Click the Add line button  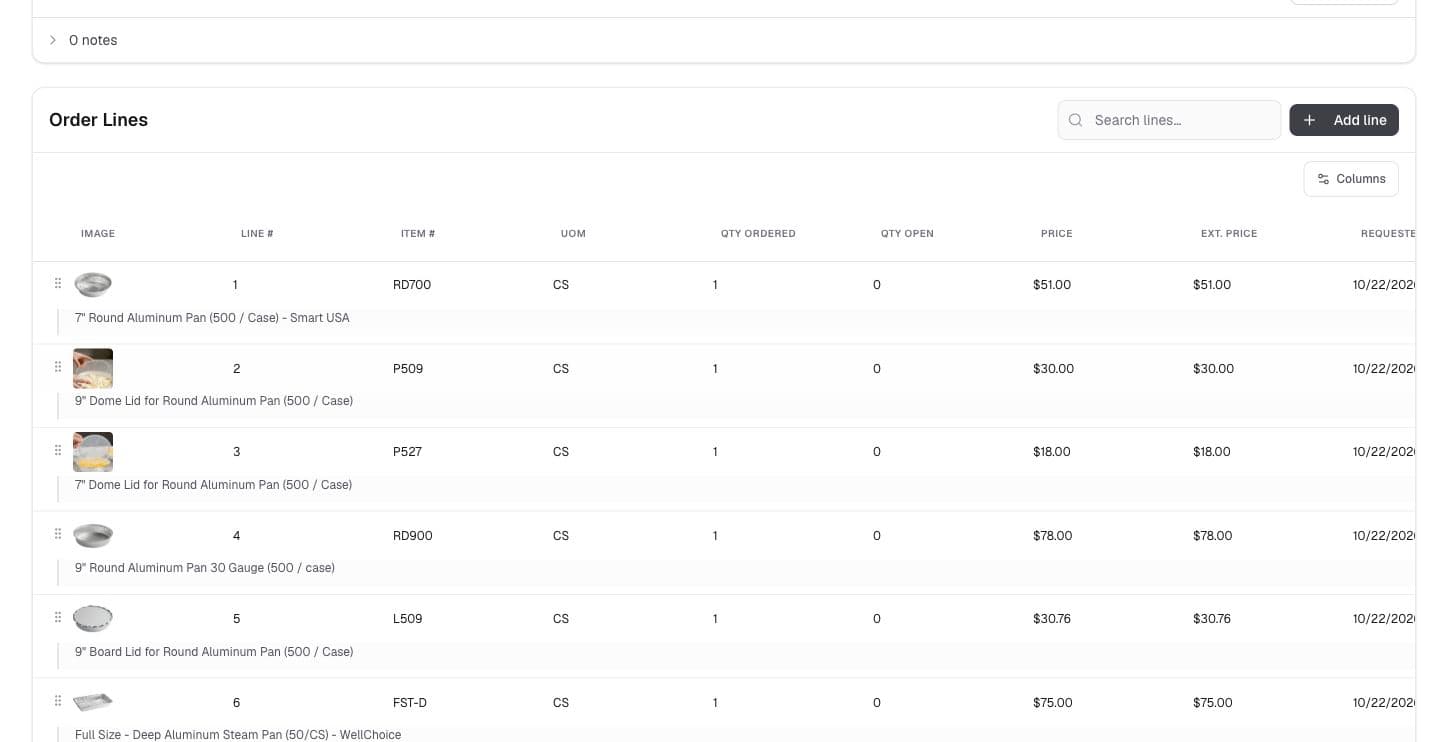(1344, 120)
